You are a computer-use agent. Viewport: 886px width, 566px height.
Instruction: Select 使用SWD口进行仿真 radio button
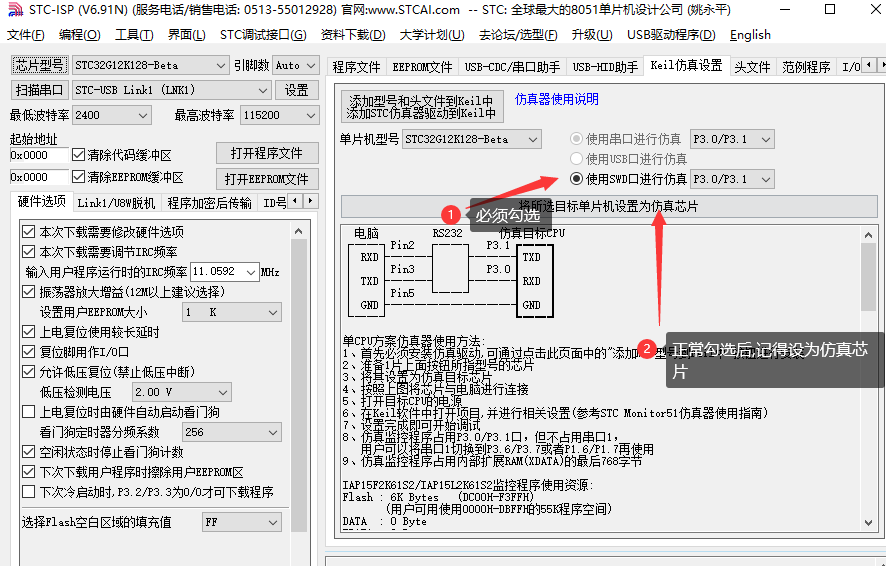point(576,179)
